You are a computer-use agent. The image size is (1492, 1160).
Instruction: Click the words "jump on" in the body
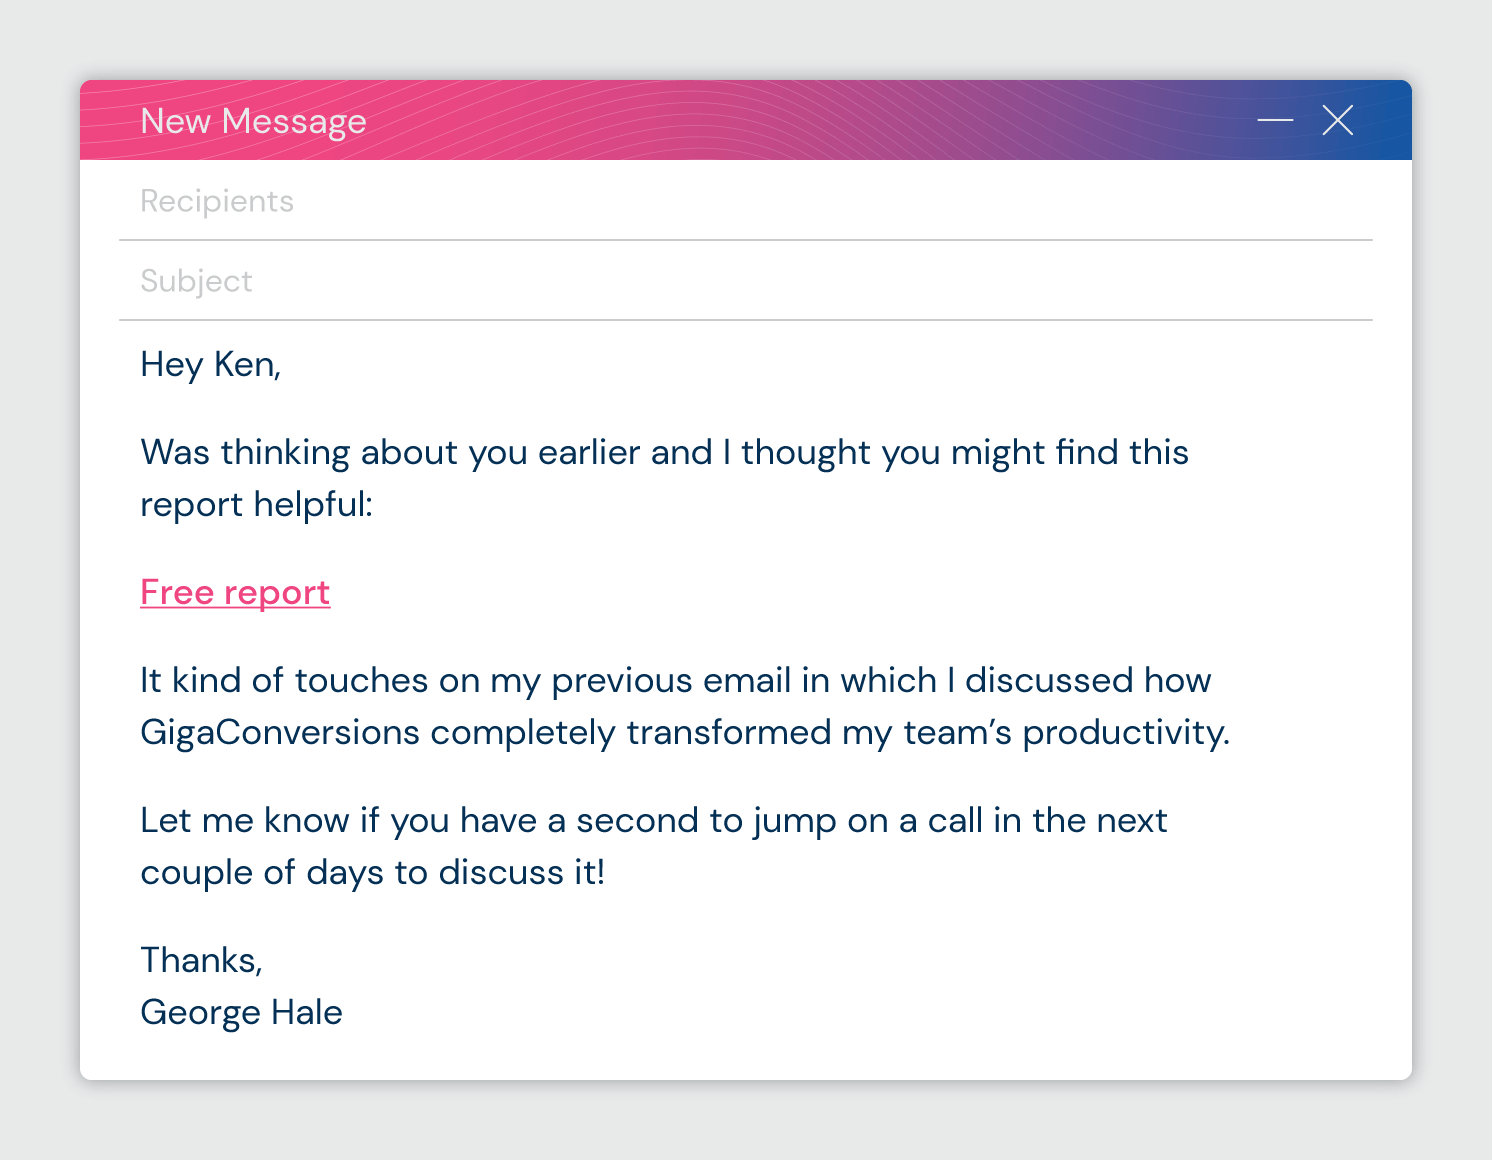click(x=820, y=821)
